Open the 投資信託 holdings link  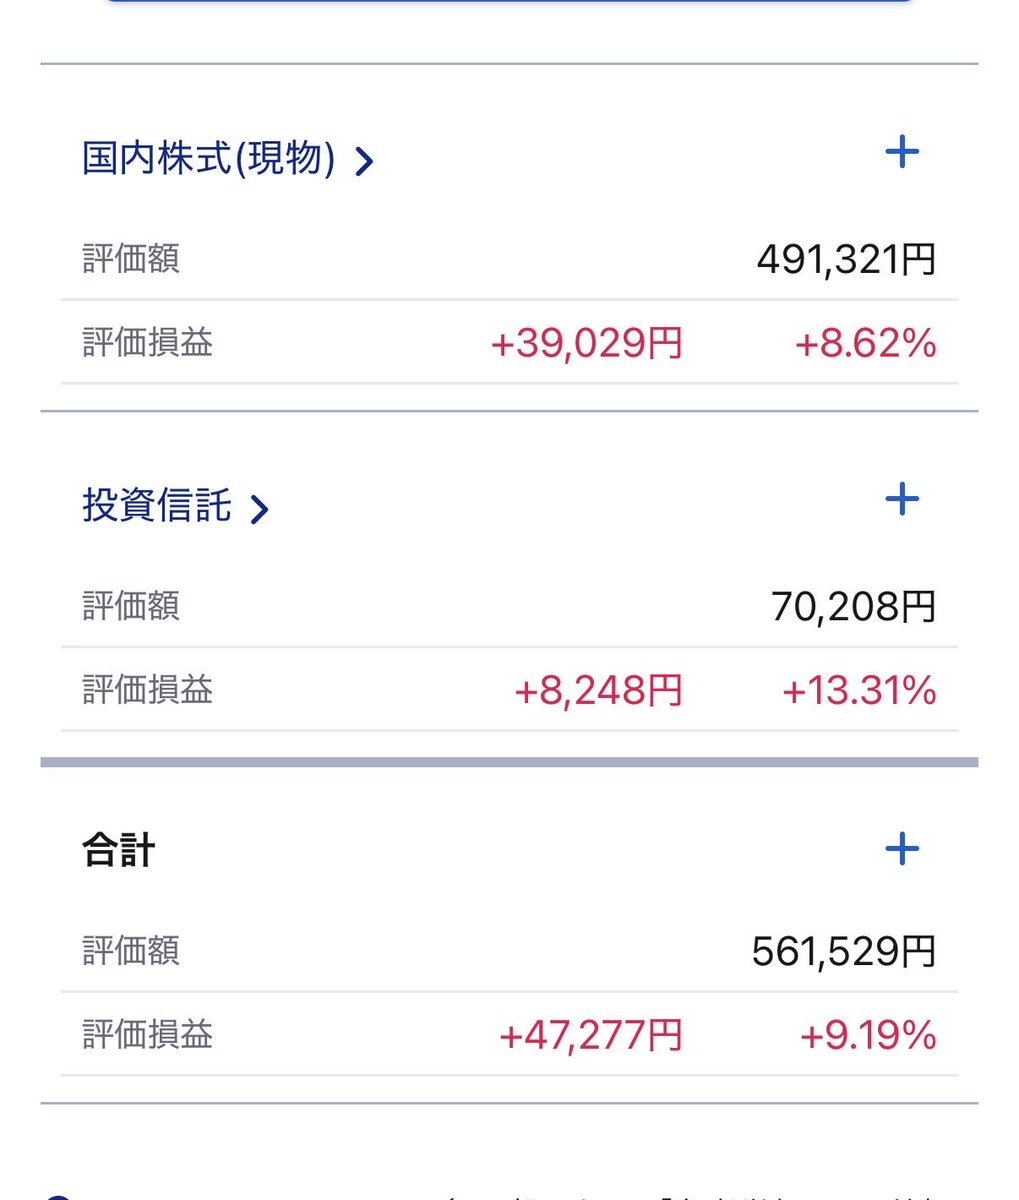(x=157, y=506)
